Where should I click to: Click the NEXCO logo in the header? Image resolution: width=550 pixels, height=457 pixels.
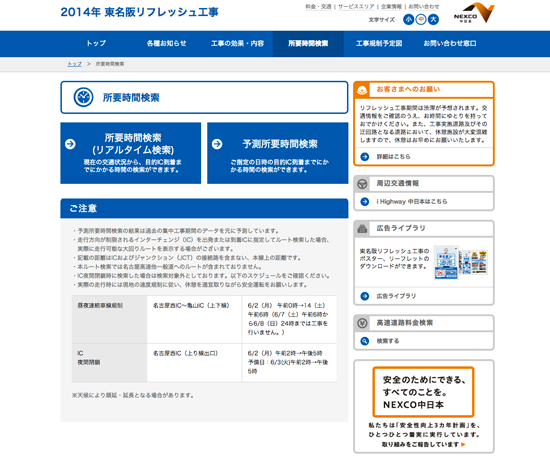pyautogui.click(x=474, y=13)
